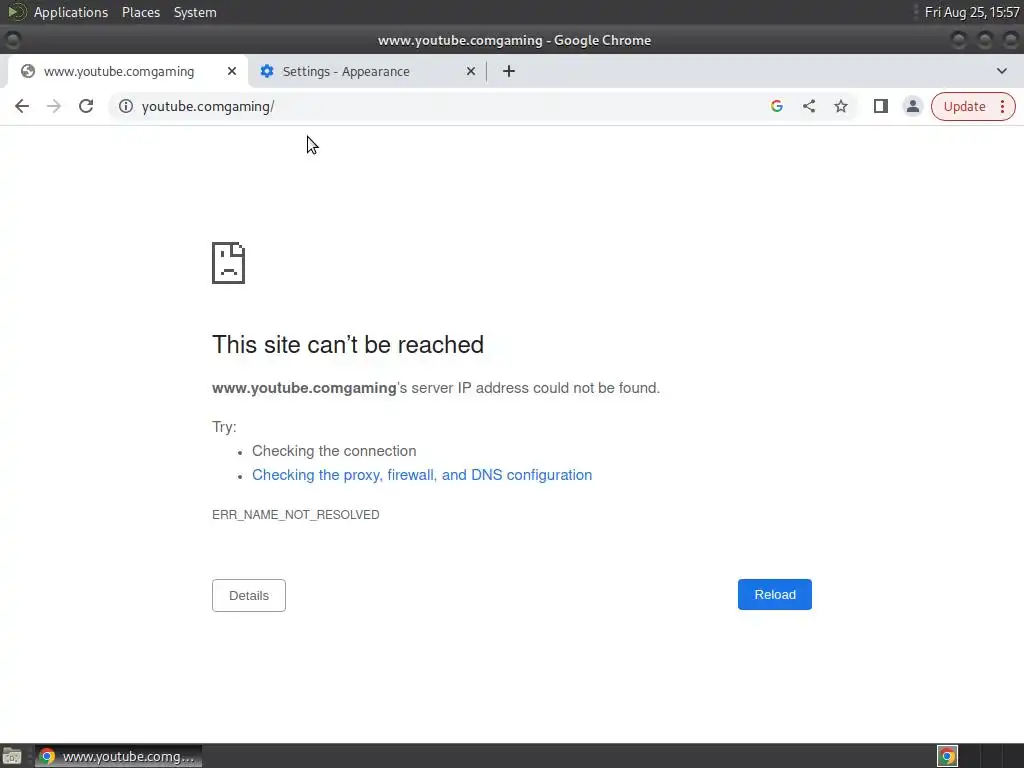Click the forward navigation arrow
1024x768 pixels.
(54, 106)
